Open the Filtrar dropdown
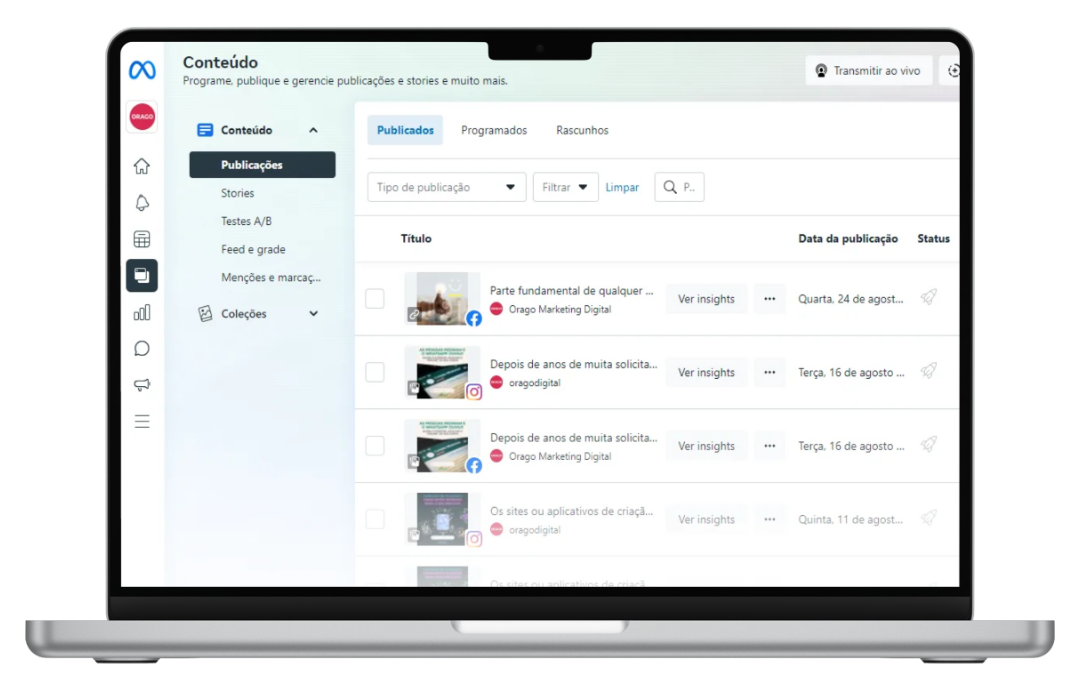Viewport: 1080px width, 691px height. [x=565, y=187]
